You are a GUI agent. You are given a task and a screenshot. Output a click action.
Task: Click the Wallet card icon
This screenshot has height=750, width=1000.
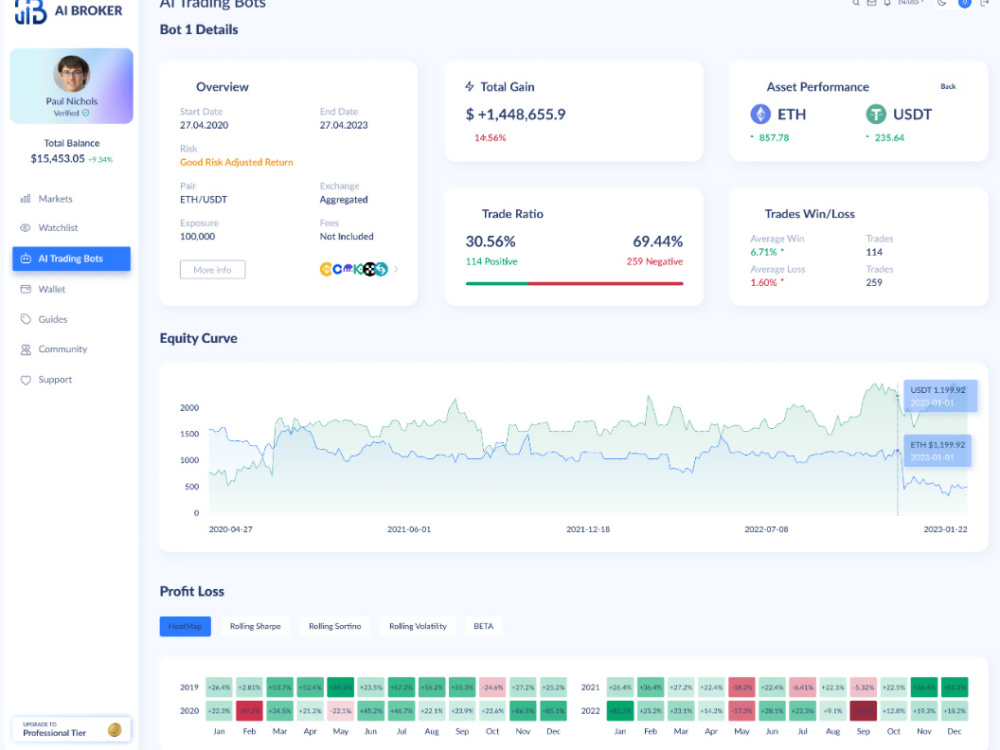26,290
